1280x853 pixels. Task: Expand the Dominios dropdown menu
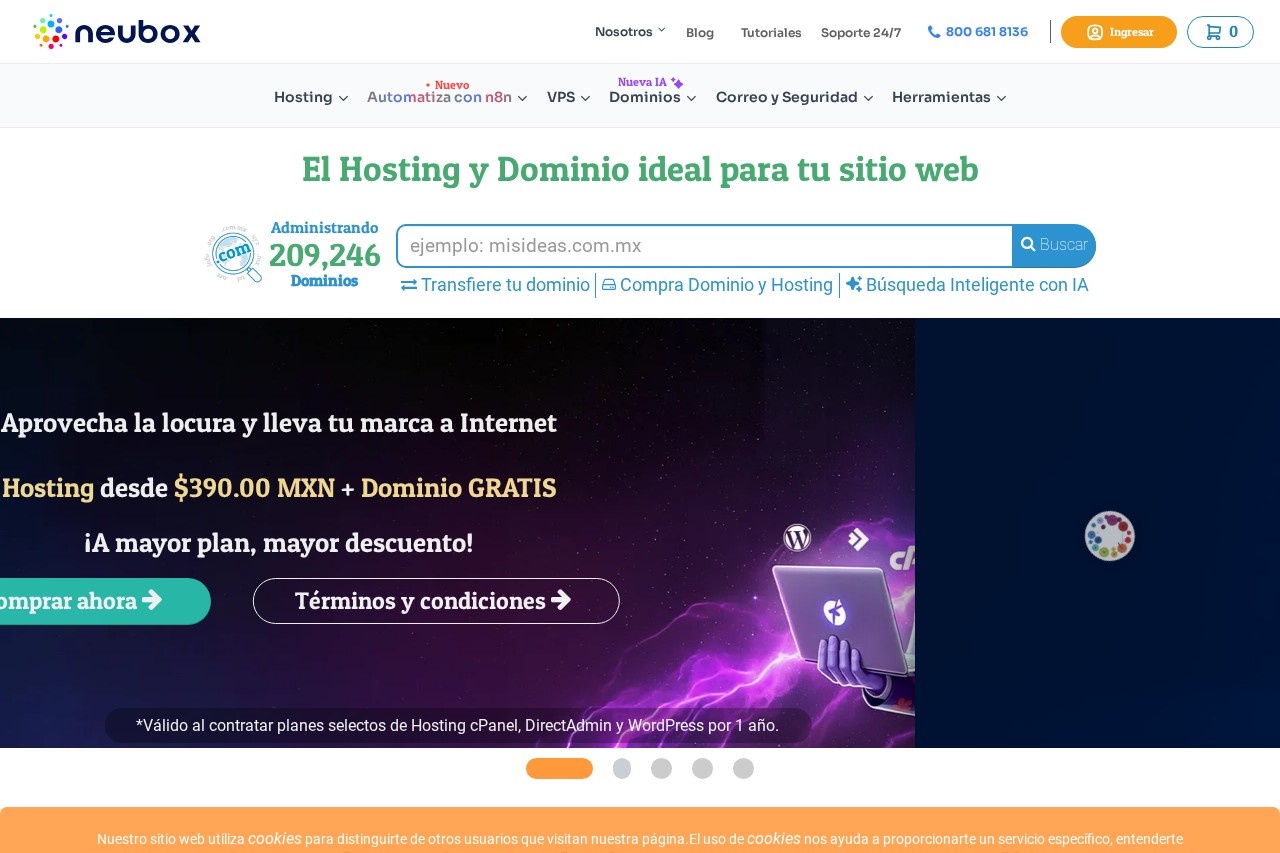click(652, 97)
